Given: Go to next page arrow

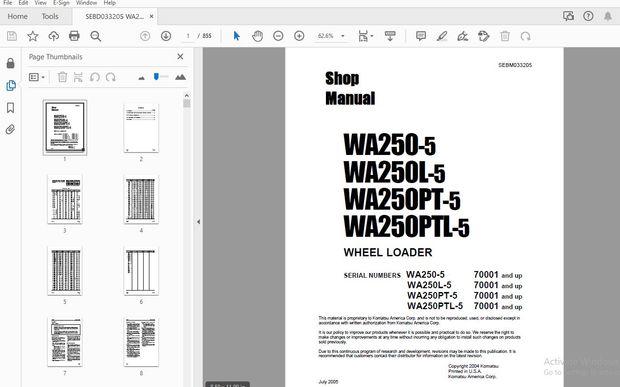Looking at the screenshot, I should (x=166, y=36).
